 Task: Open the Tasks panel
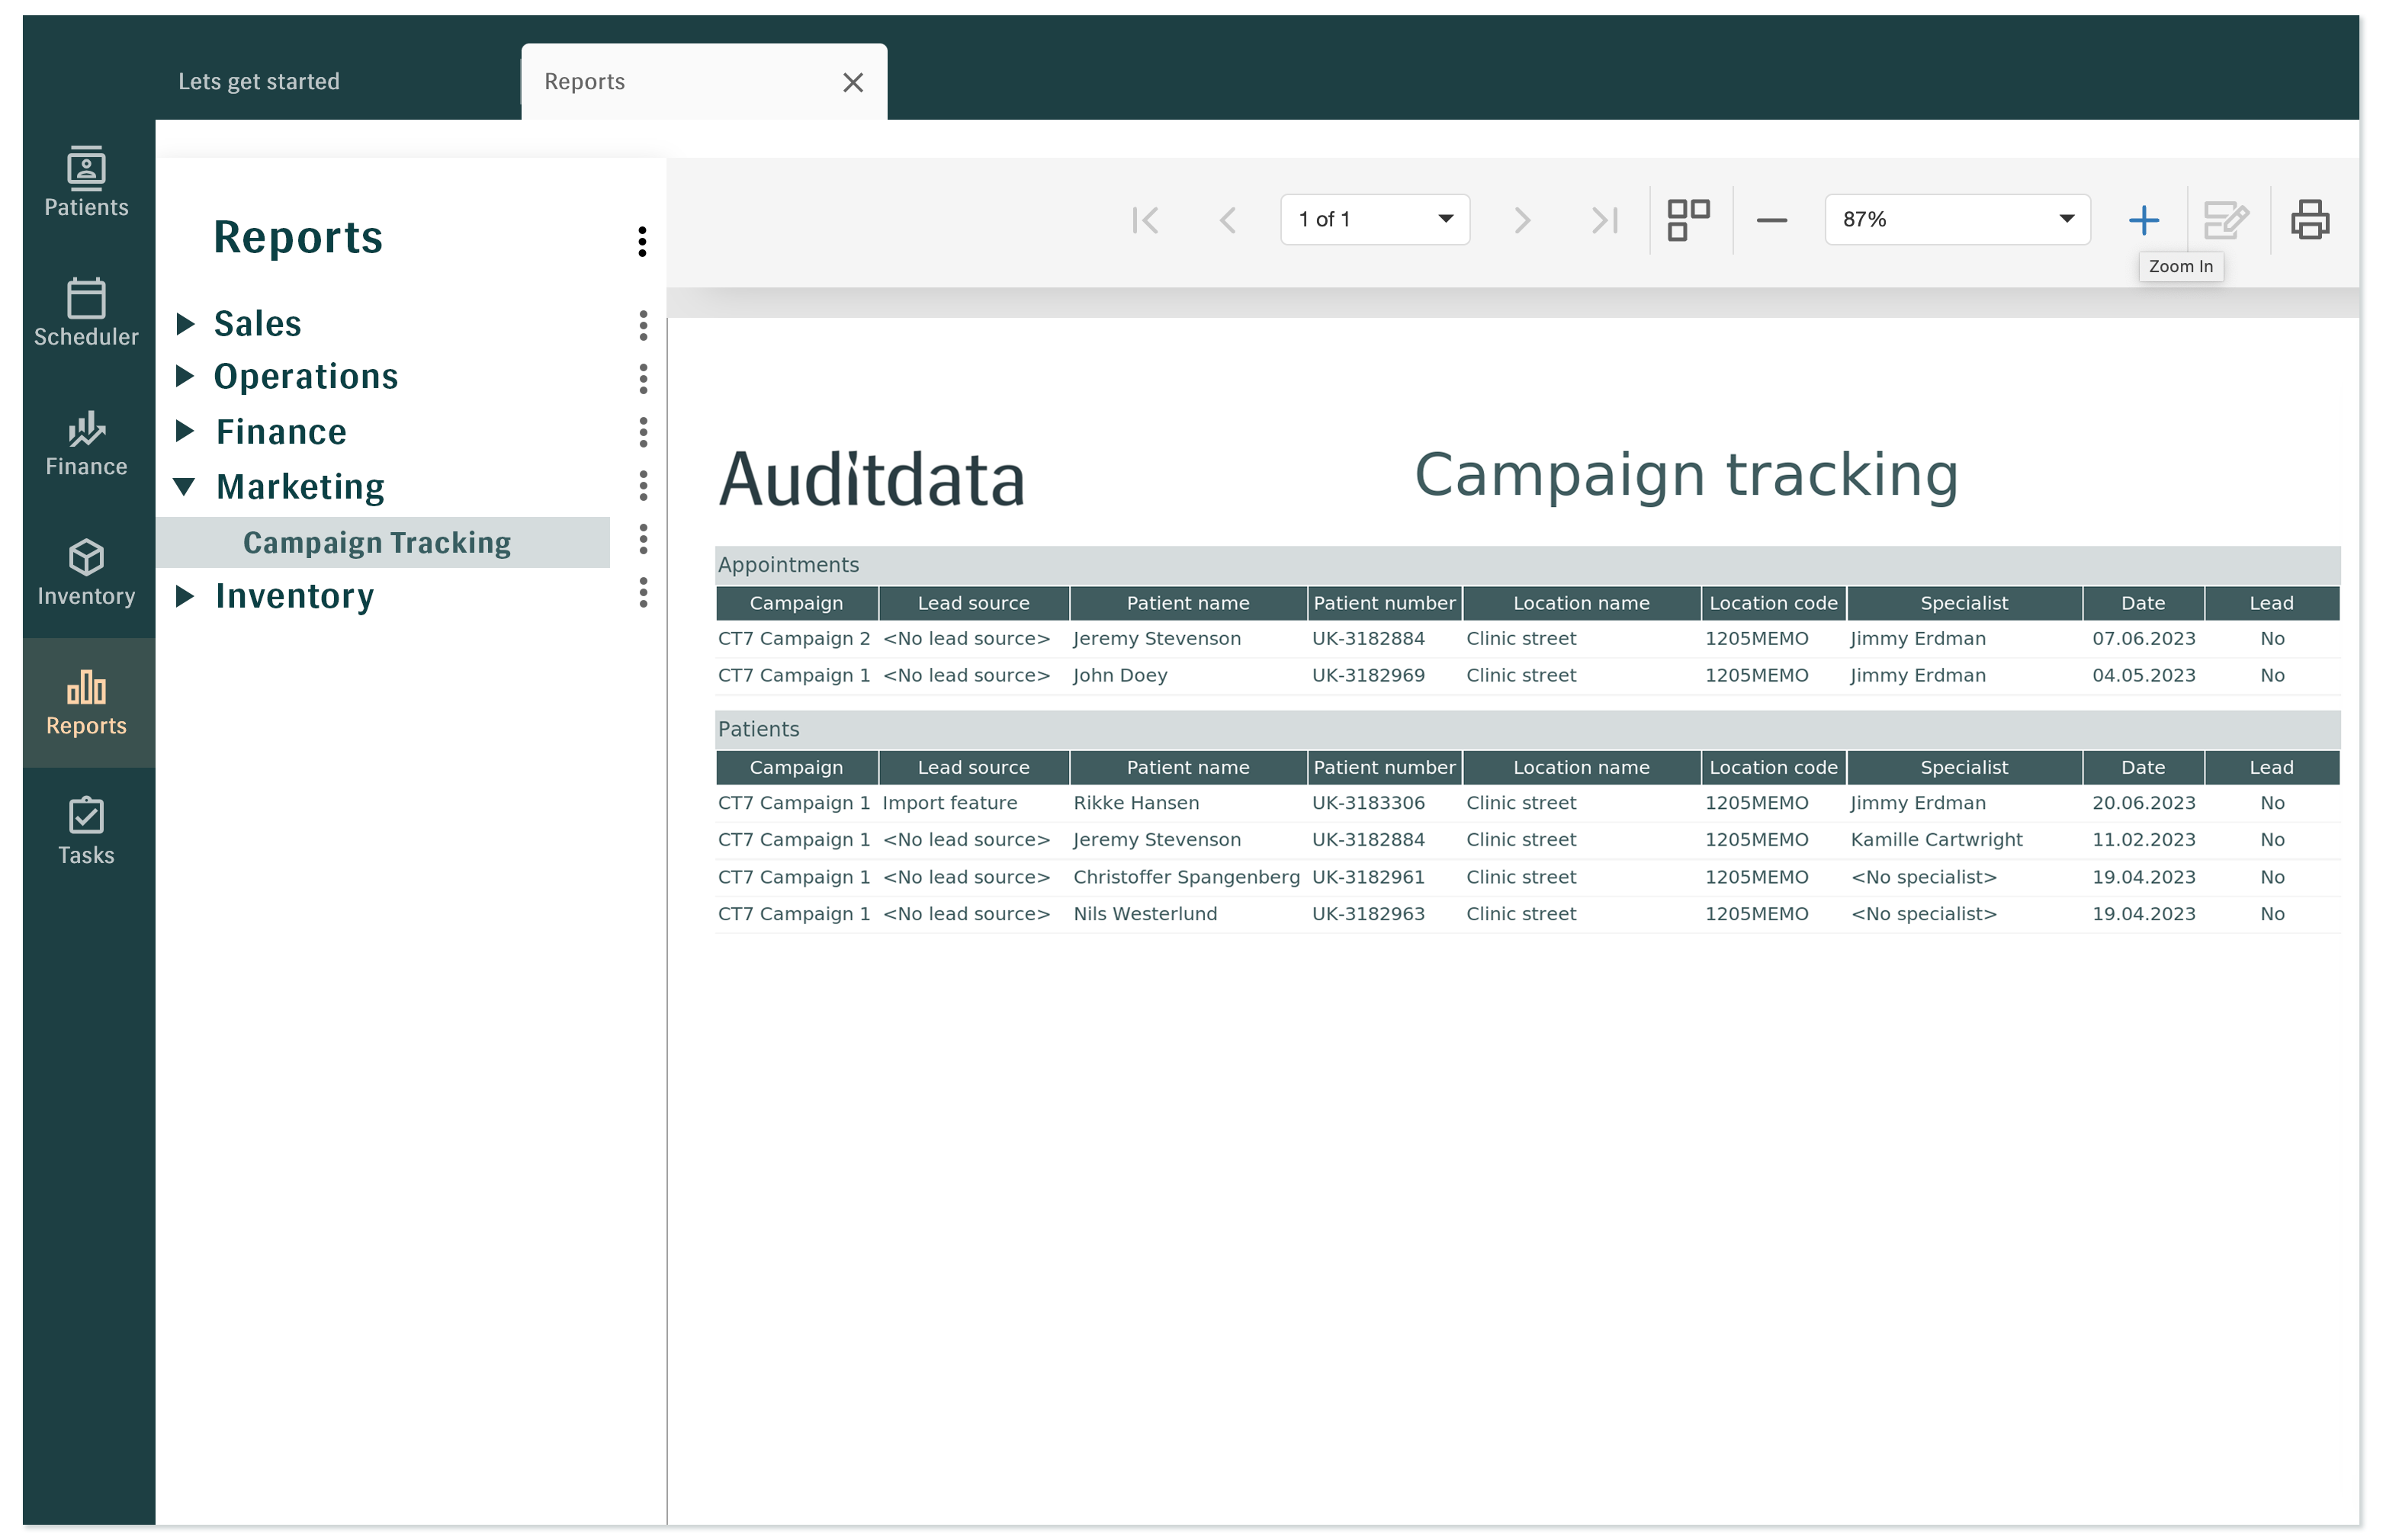point(85,828)
